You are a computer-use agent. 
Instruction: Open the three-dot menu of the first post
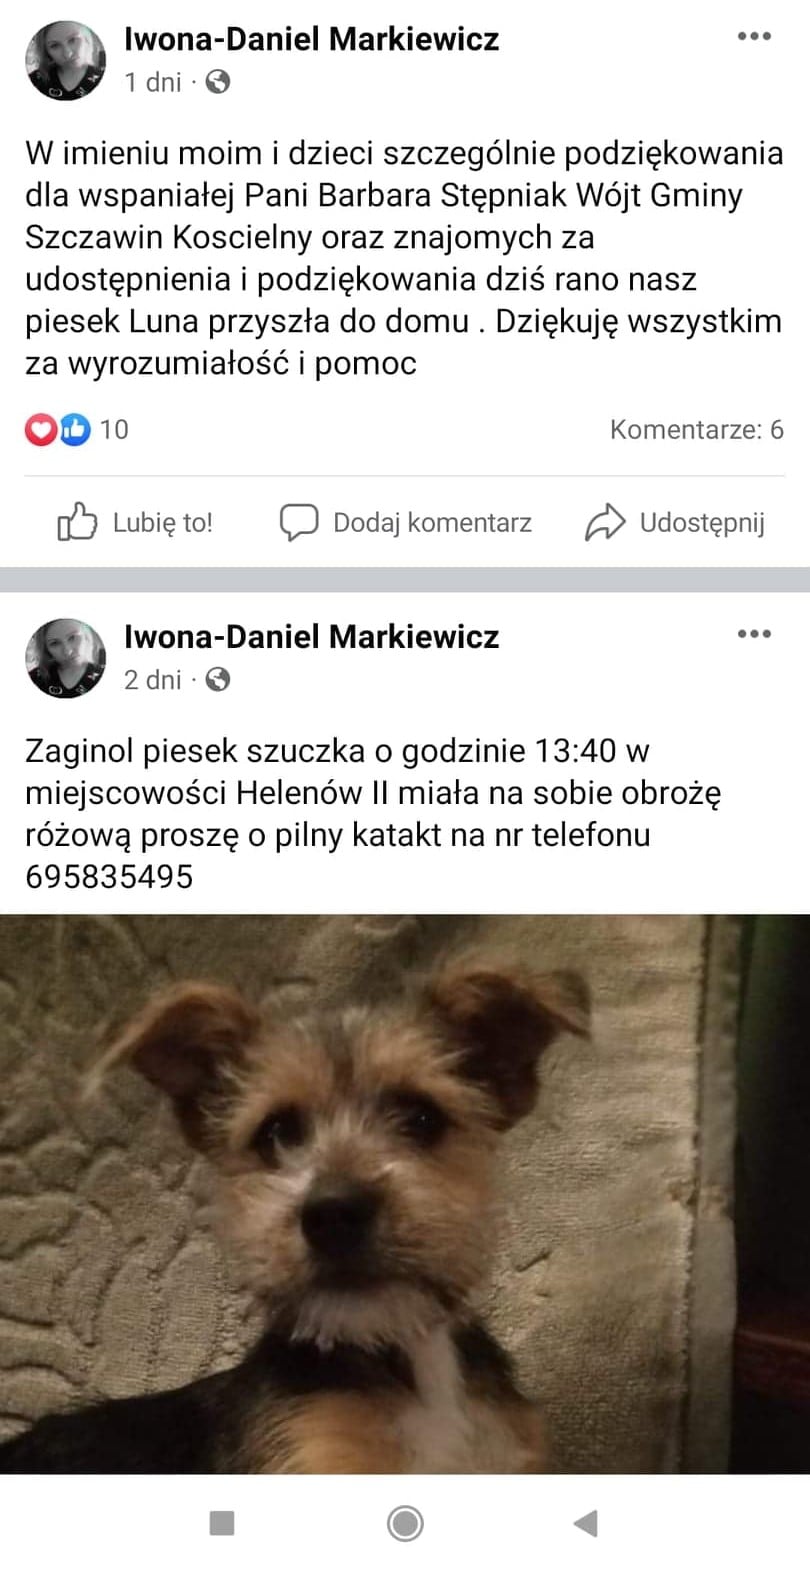coord(754,37)
